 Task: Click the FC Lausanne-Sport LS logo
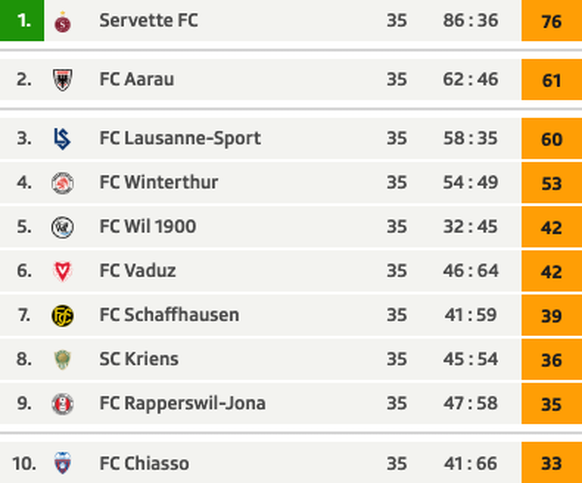tap(62, 138)
